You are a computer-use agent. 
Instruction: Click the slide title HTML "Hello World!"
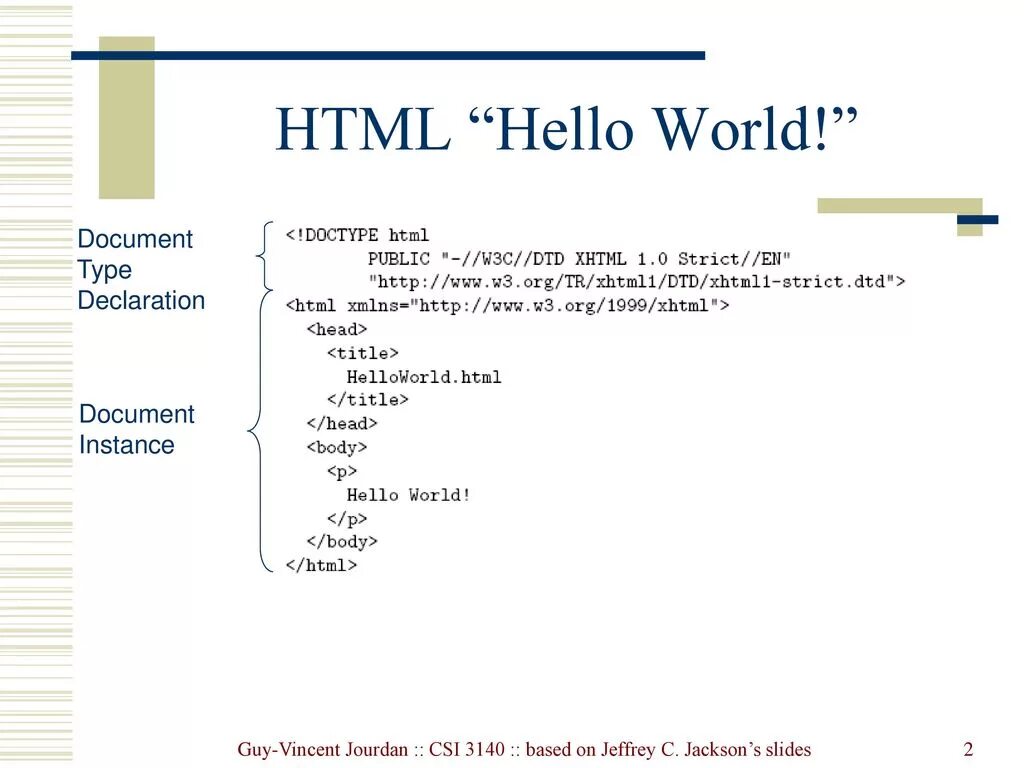pos(566,129)
